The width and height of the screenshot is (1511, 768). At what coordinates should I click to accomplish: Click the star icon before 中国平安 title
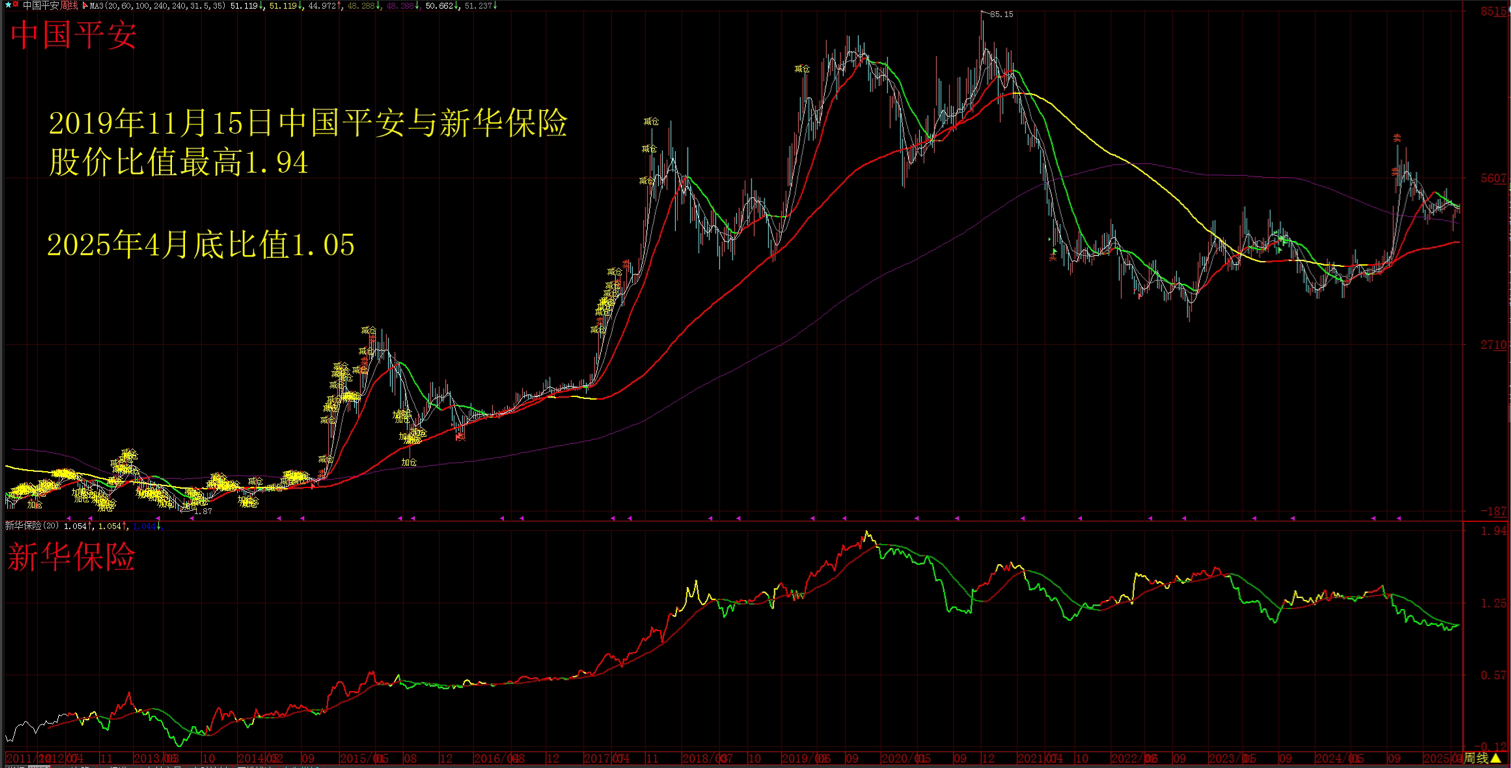pos(8,5)
